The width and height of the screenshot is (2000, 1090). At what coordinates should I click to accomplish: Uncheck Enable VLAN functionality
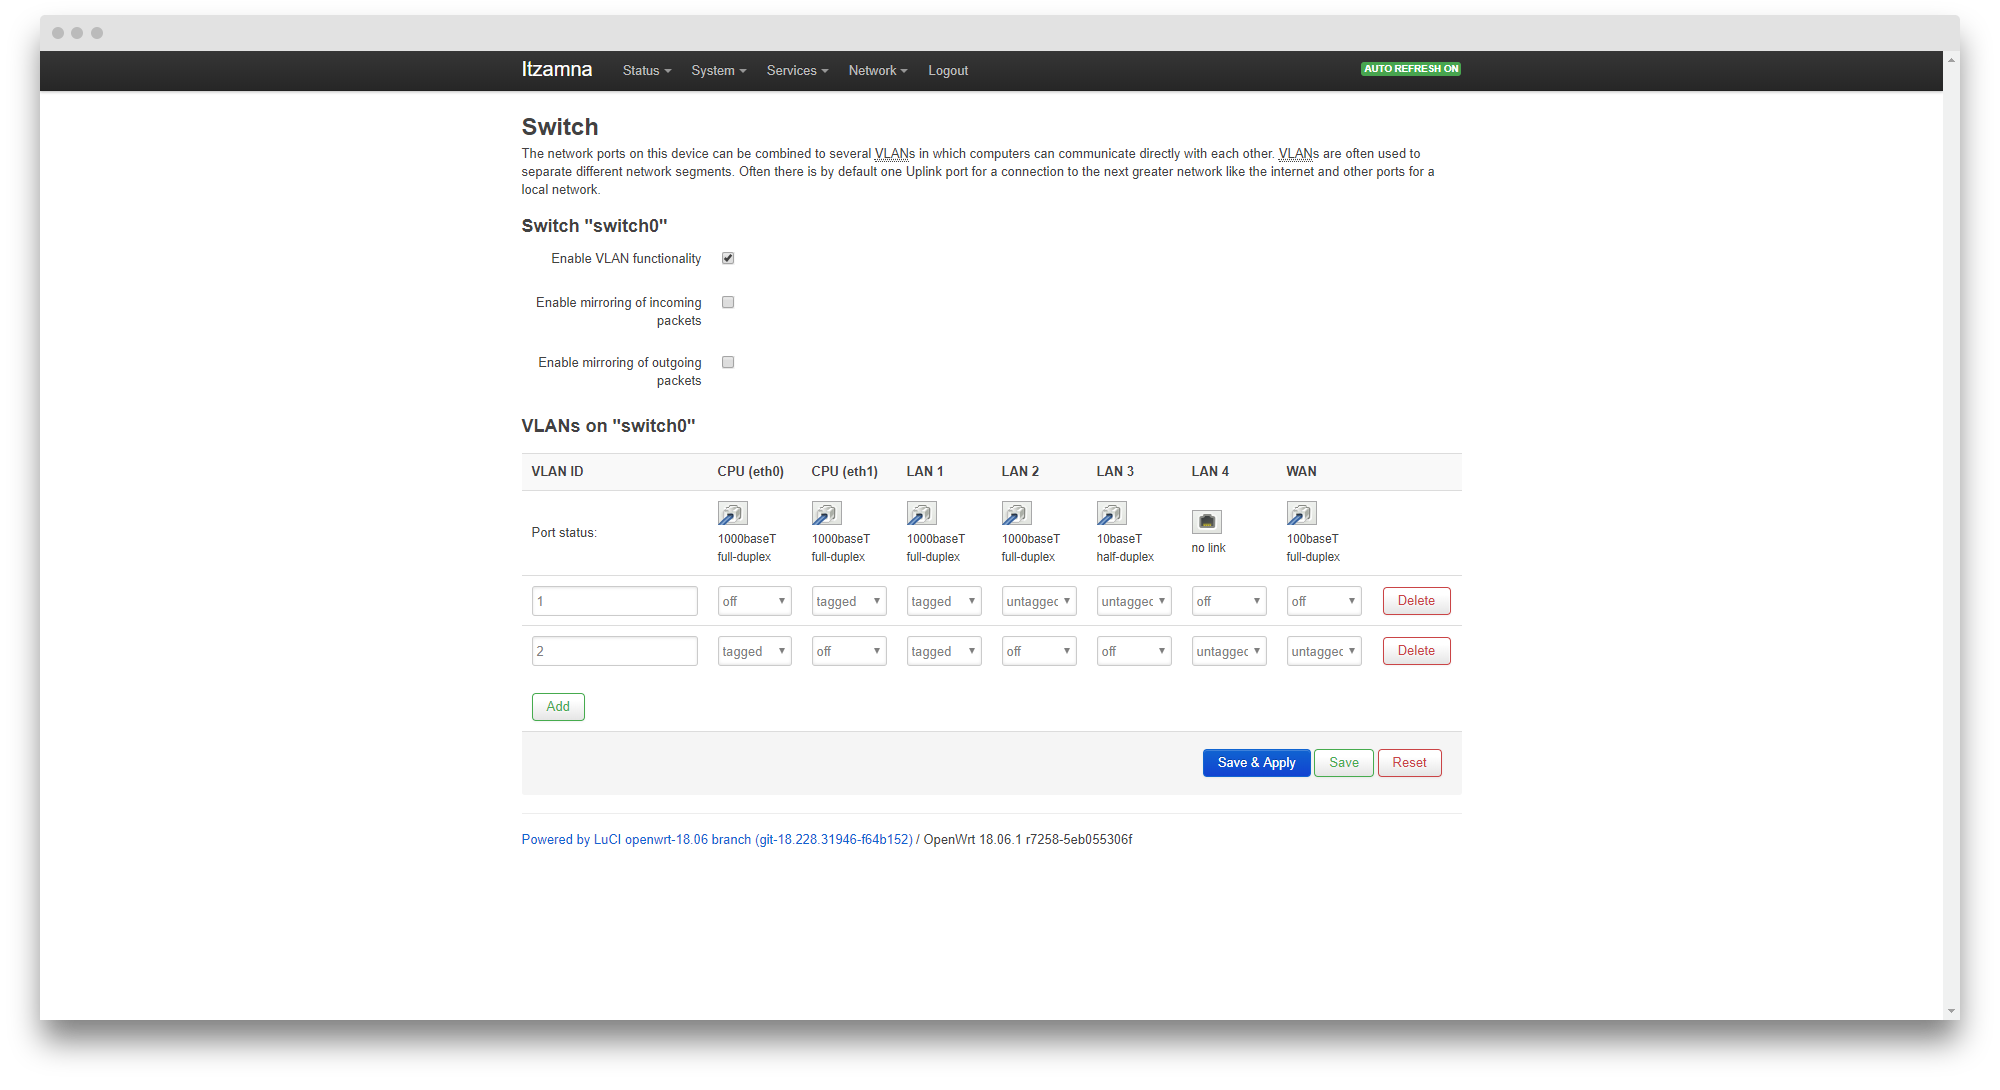tap(727, 258)
